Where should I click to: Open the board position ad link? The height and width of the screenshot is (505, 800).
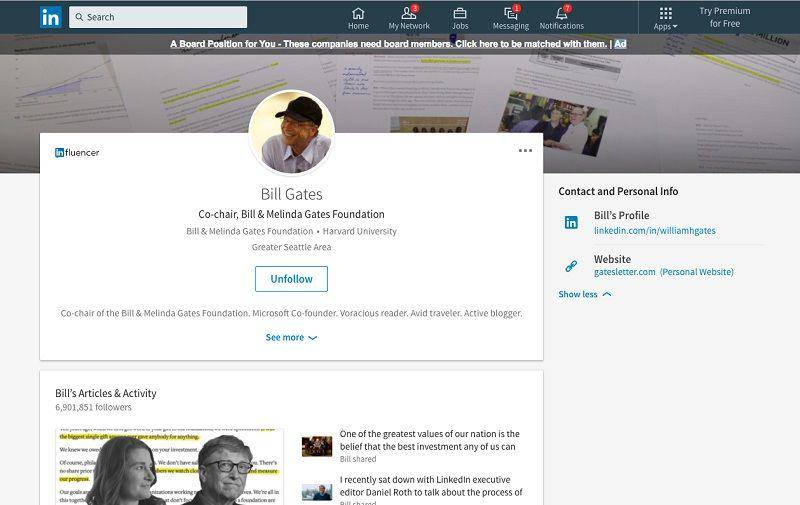pyautogui.click(x=388, y=44)
